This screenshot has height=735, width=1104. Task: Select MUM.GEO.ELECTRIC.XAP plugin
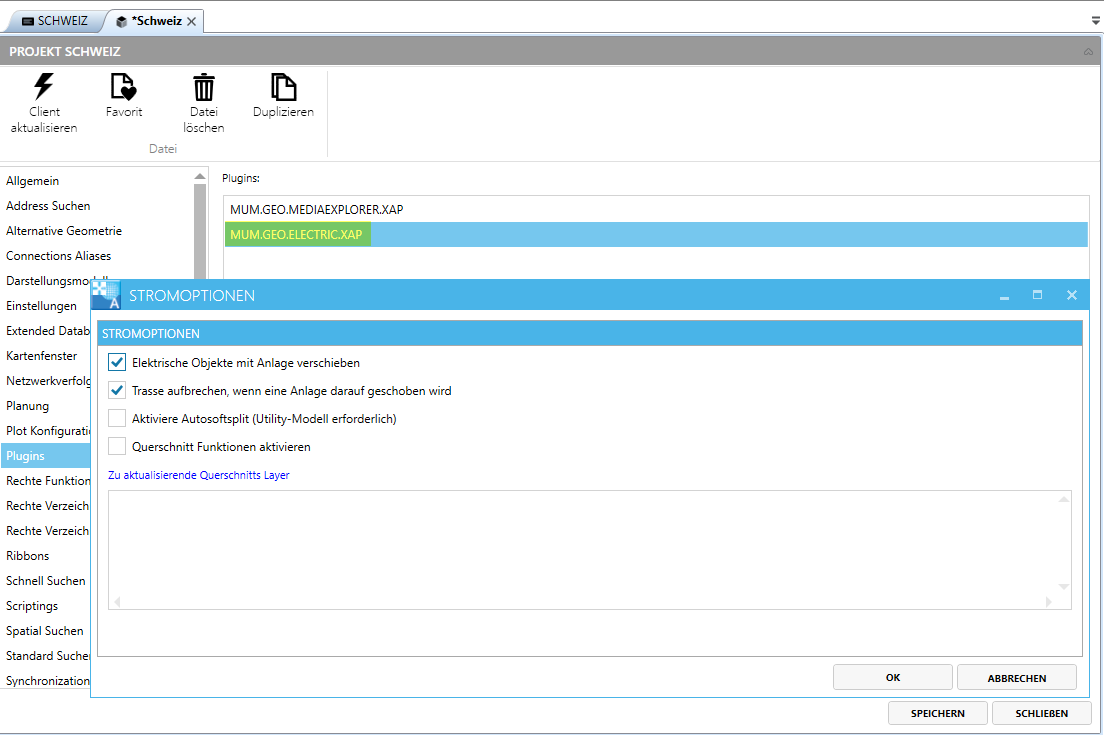(656, 234)
